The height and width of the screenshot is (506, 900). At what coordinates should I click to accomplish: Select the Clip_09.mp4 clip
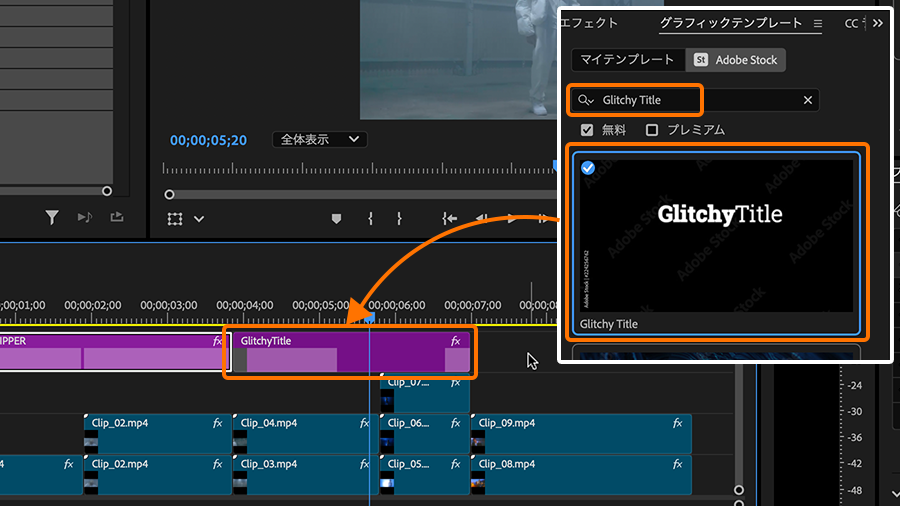click(x=581, y=434)
